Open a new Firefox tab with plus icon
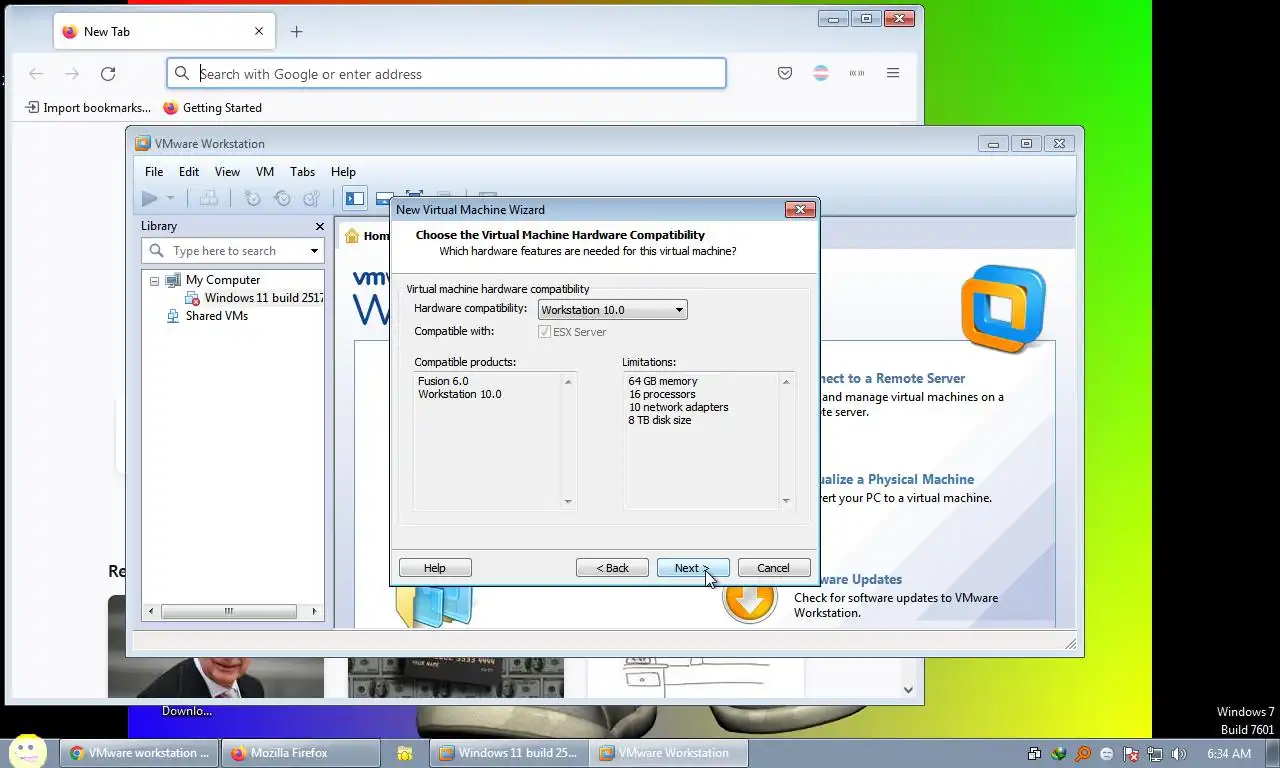Screen dimensions: 1280x768 coord(296,32)
